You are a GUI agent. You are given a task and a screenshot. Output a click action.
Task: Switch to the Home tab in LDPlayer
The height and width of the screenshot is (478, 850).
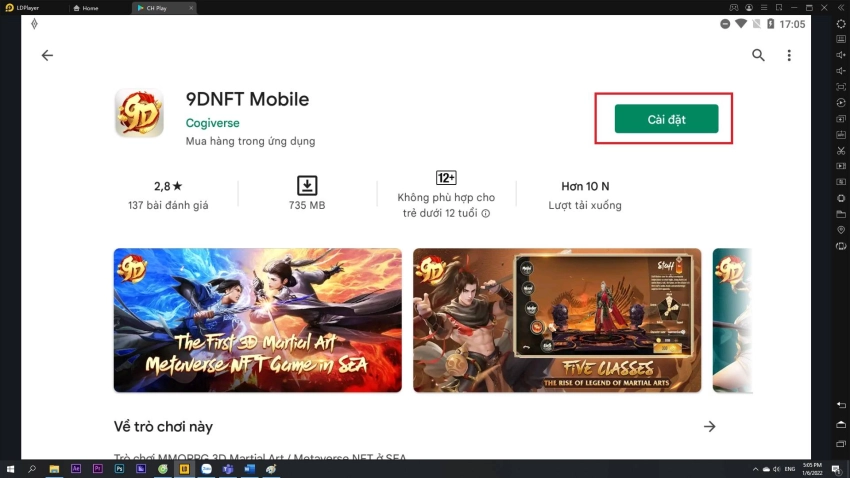click(x=86, y=8)
